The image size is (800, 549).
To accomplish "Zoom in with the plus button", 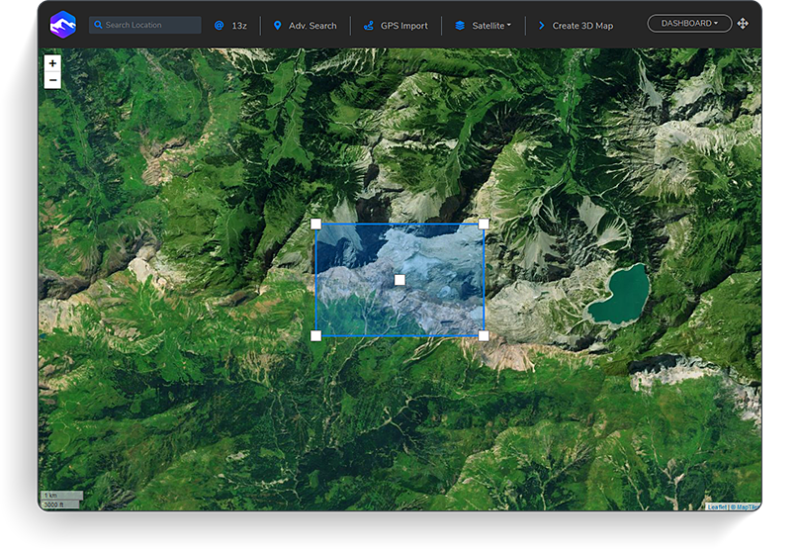I will click(53, 63).
